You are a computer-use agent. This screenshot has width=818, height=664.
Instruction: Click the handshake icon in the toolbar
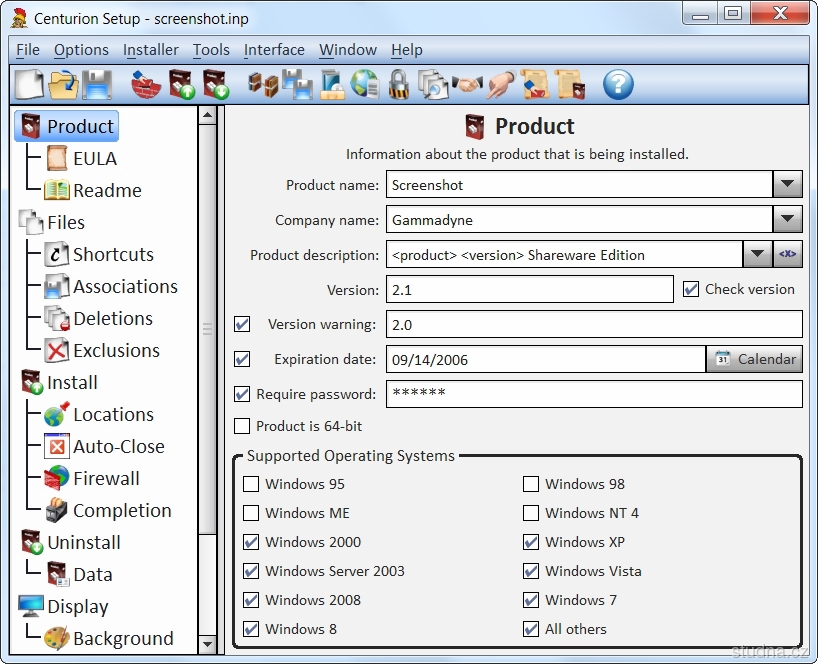coord(466,84)
